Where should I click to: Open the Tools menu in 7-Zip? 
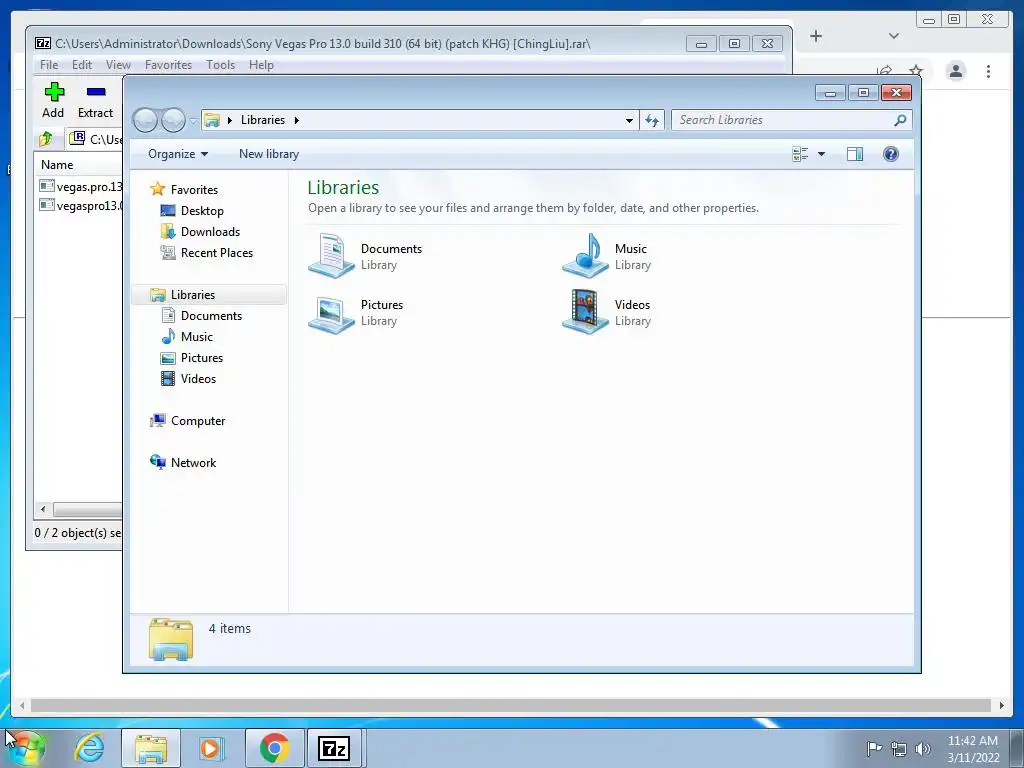[x=220, y=65]
